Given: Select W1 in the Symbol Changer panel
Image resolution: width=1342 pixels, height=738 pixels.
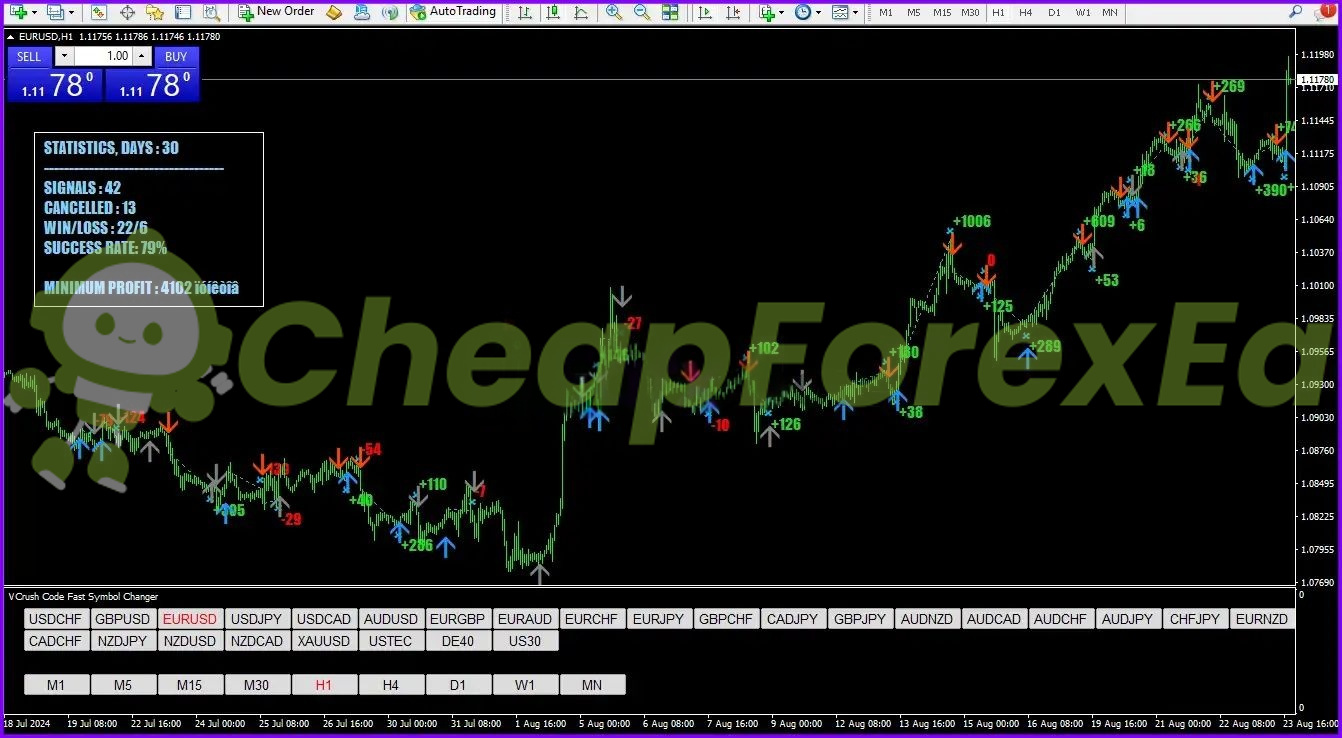Looking at the screenshot, I should (x=525, y=685).
